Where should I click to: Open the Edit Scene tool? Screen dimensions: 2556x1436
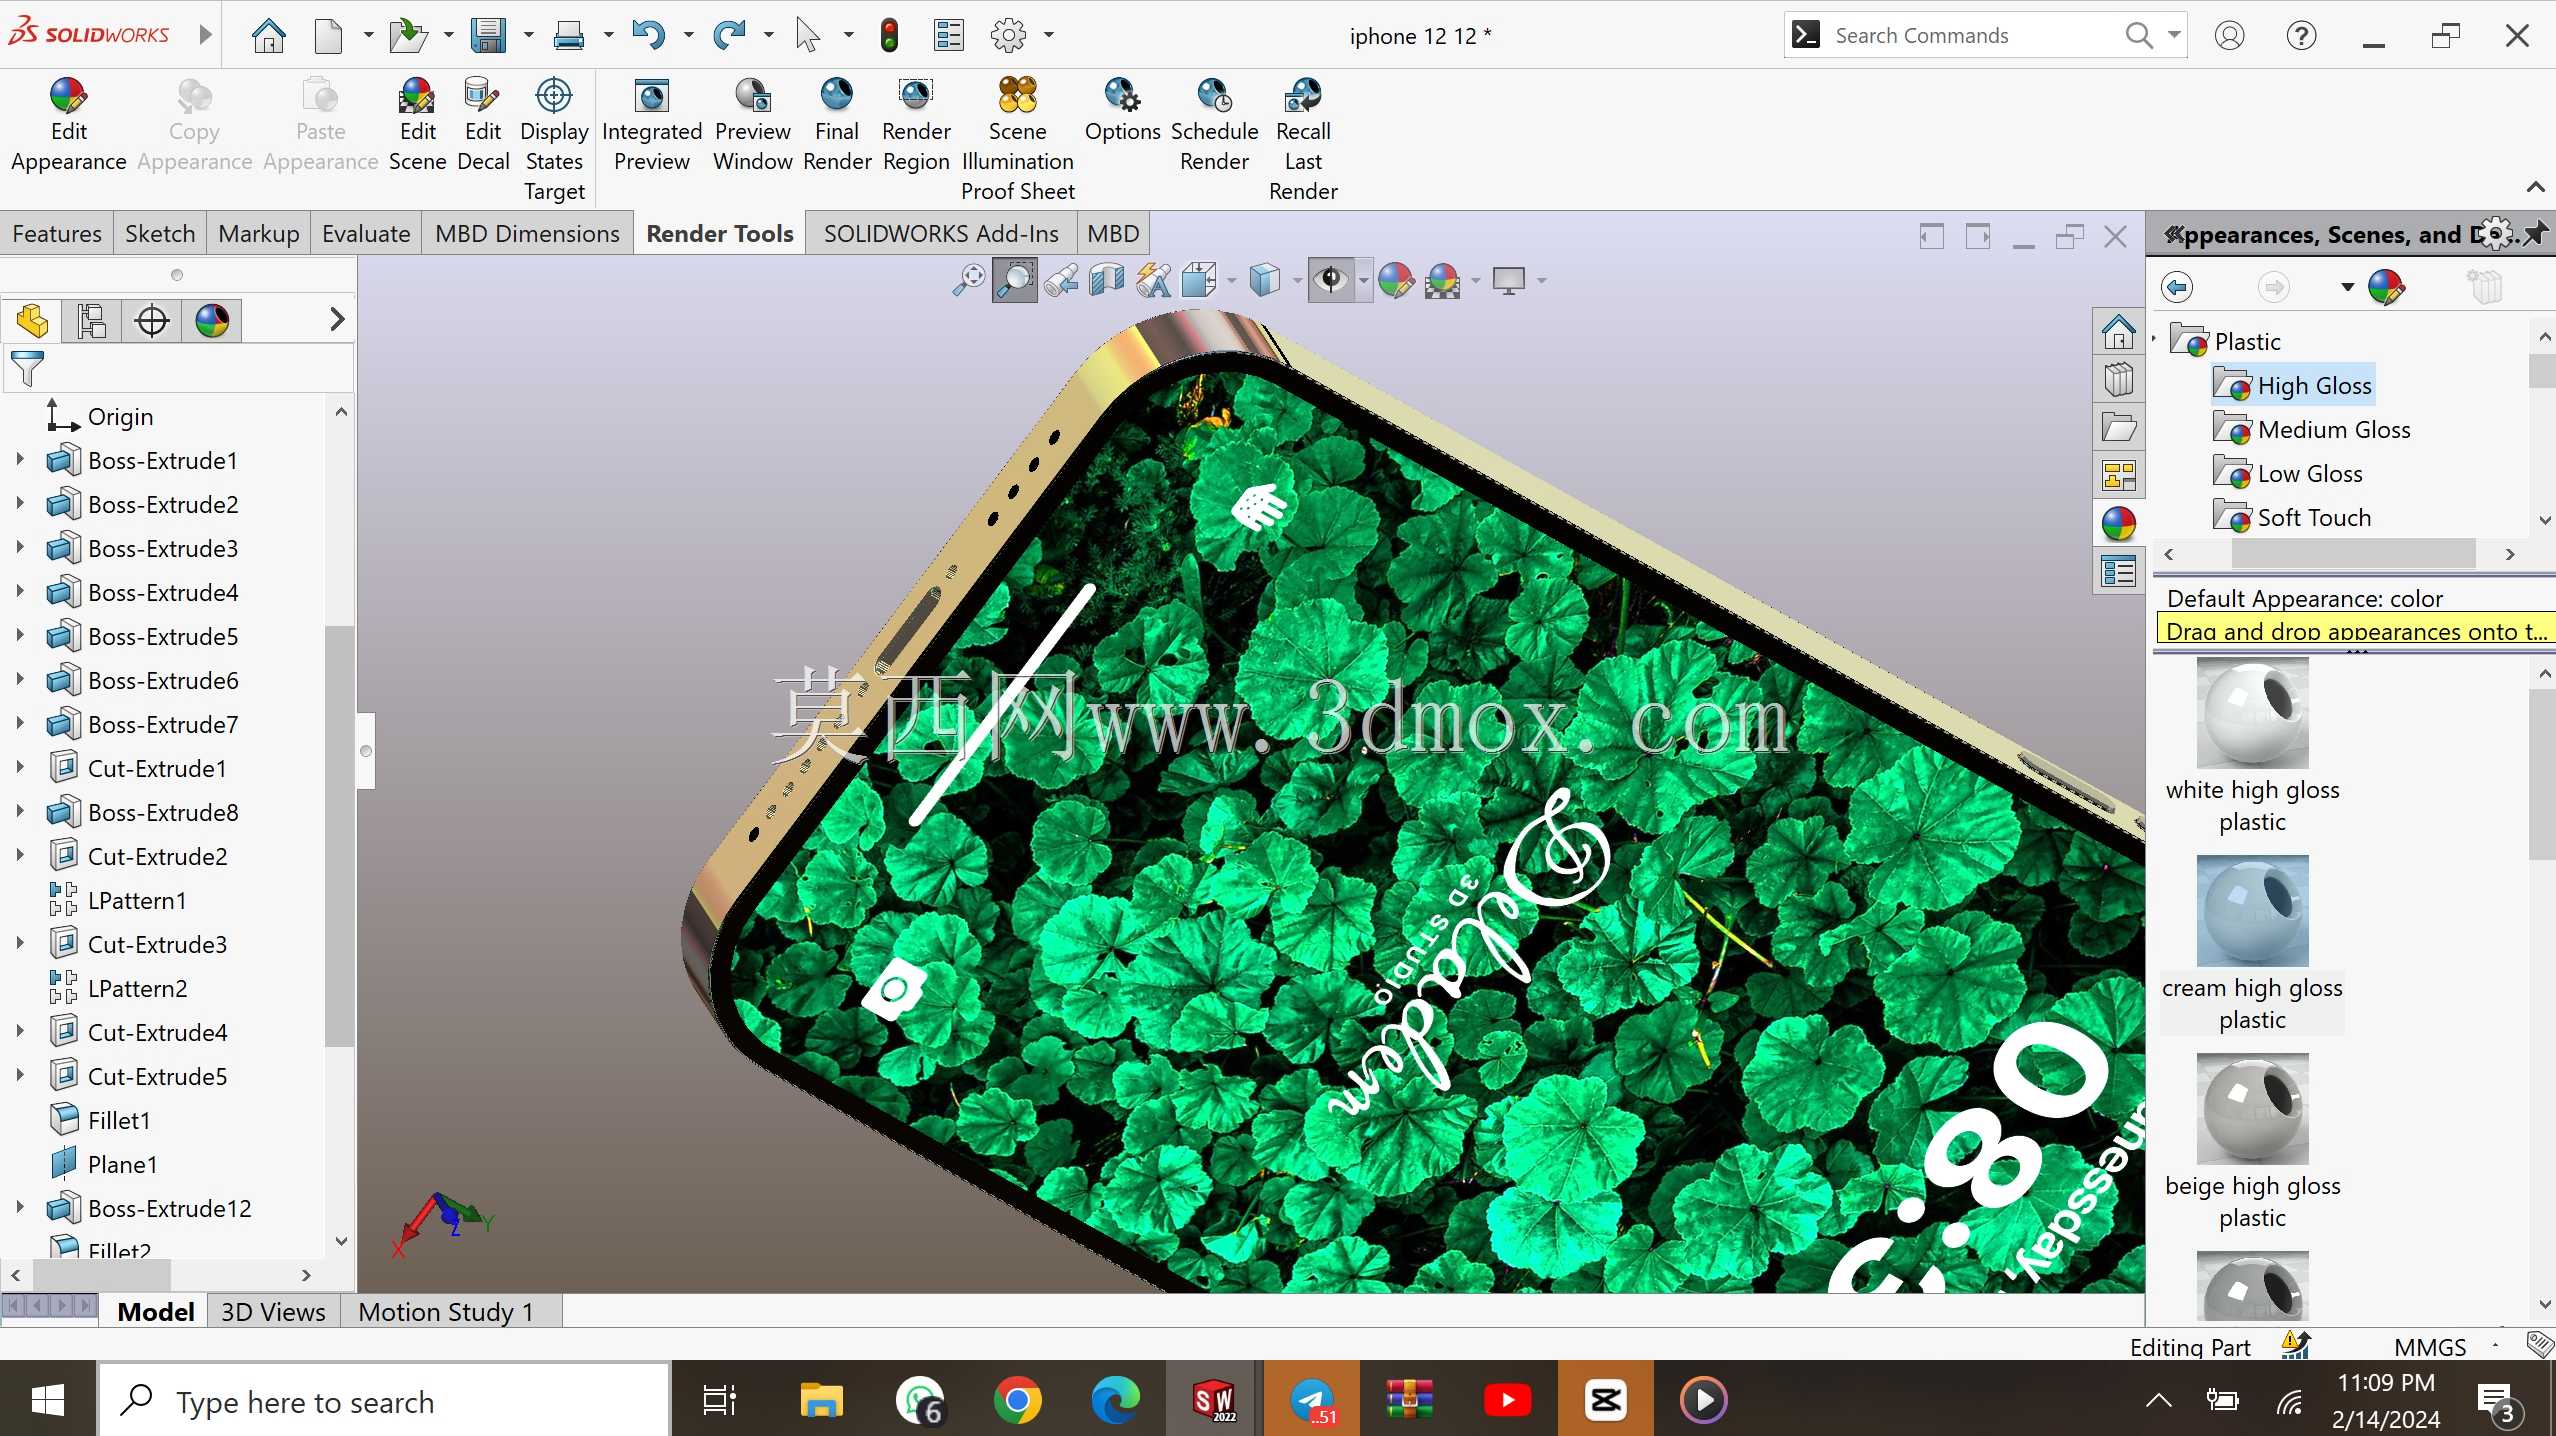417,125
